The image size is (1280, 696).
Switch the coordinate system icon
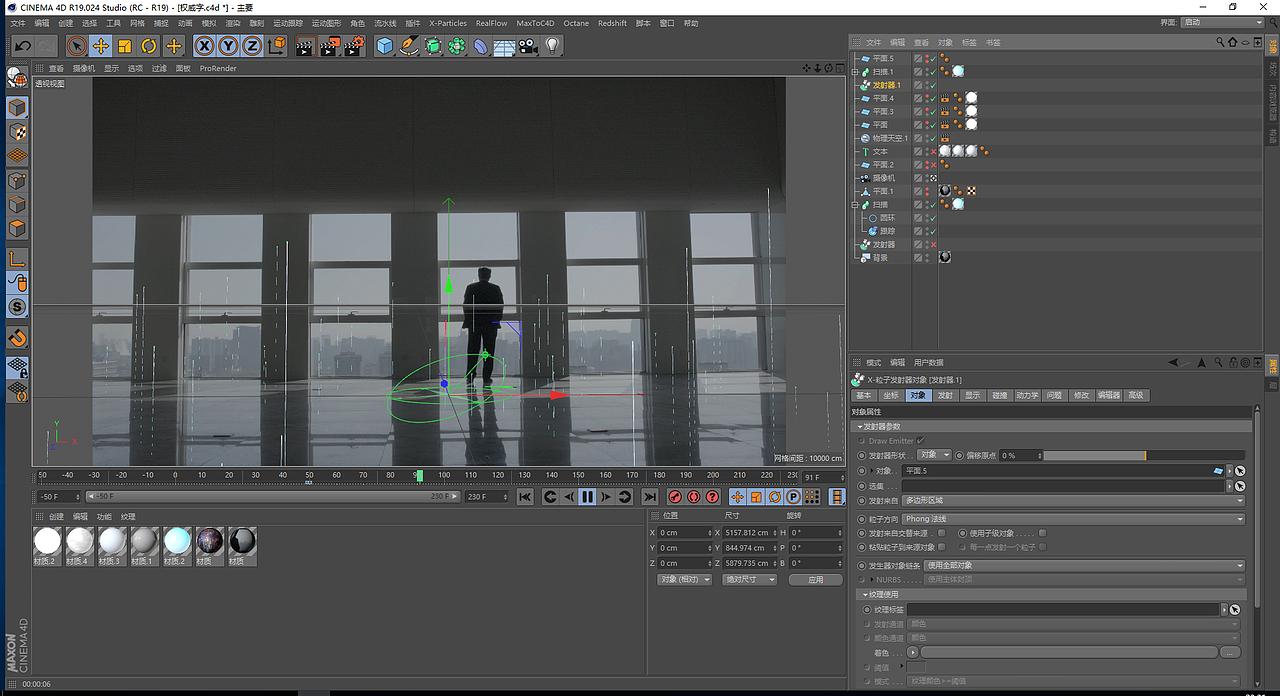click(277, 46)
